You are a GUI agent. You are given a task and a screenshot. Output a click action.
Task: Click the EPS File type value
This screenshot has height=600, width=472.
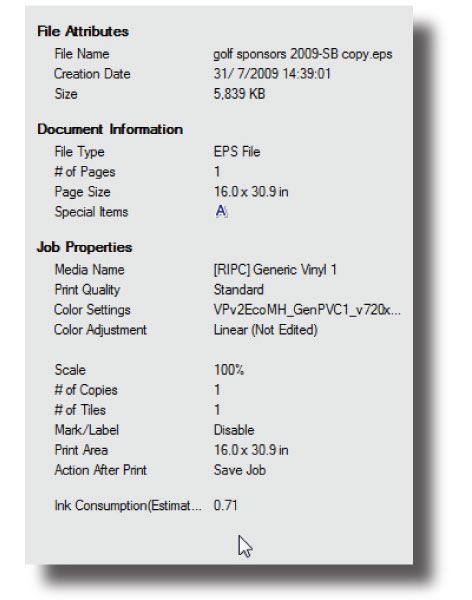coord(237,152)
